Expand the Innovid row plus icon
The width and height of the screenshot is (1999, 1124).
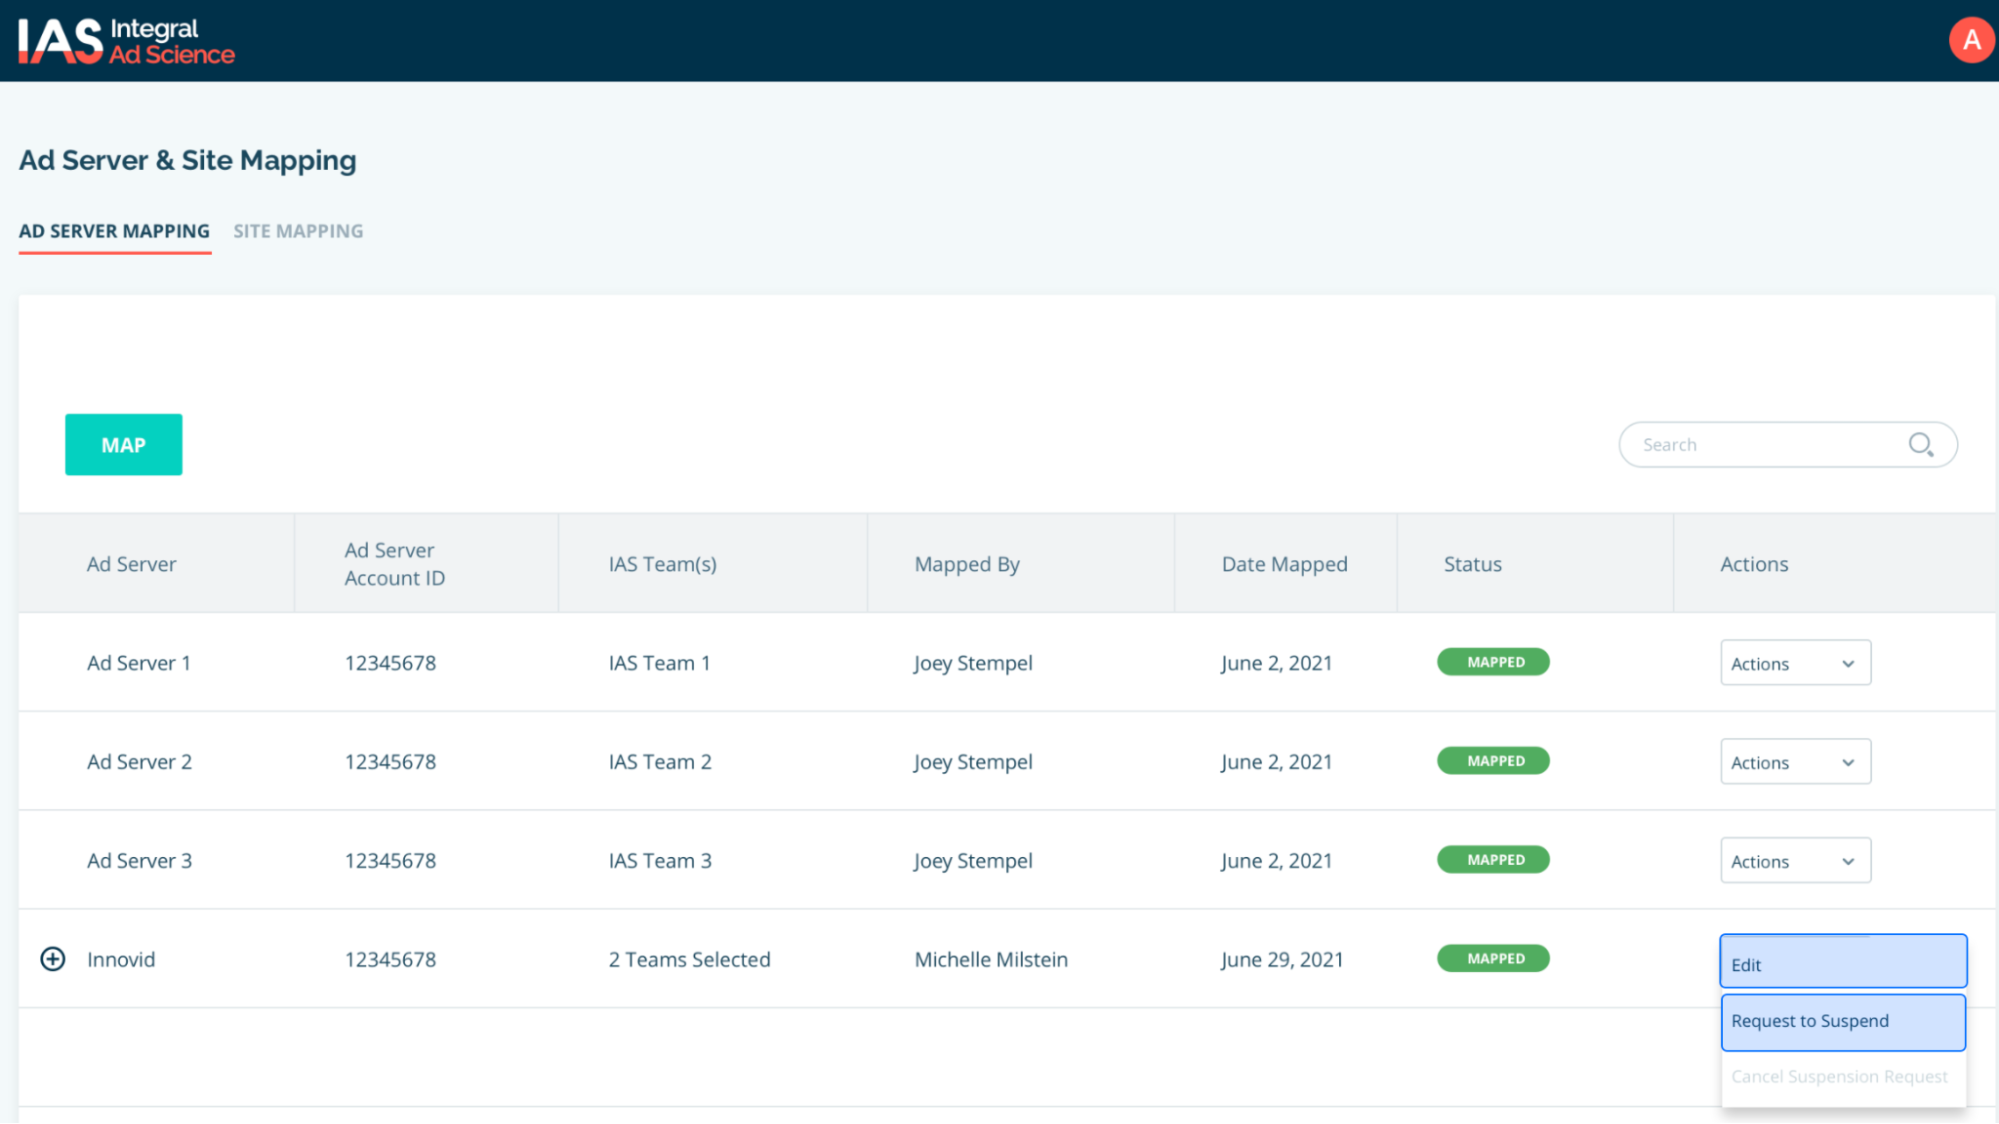53,959
